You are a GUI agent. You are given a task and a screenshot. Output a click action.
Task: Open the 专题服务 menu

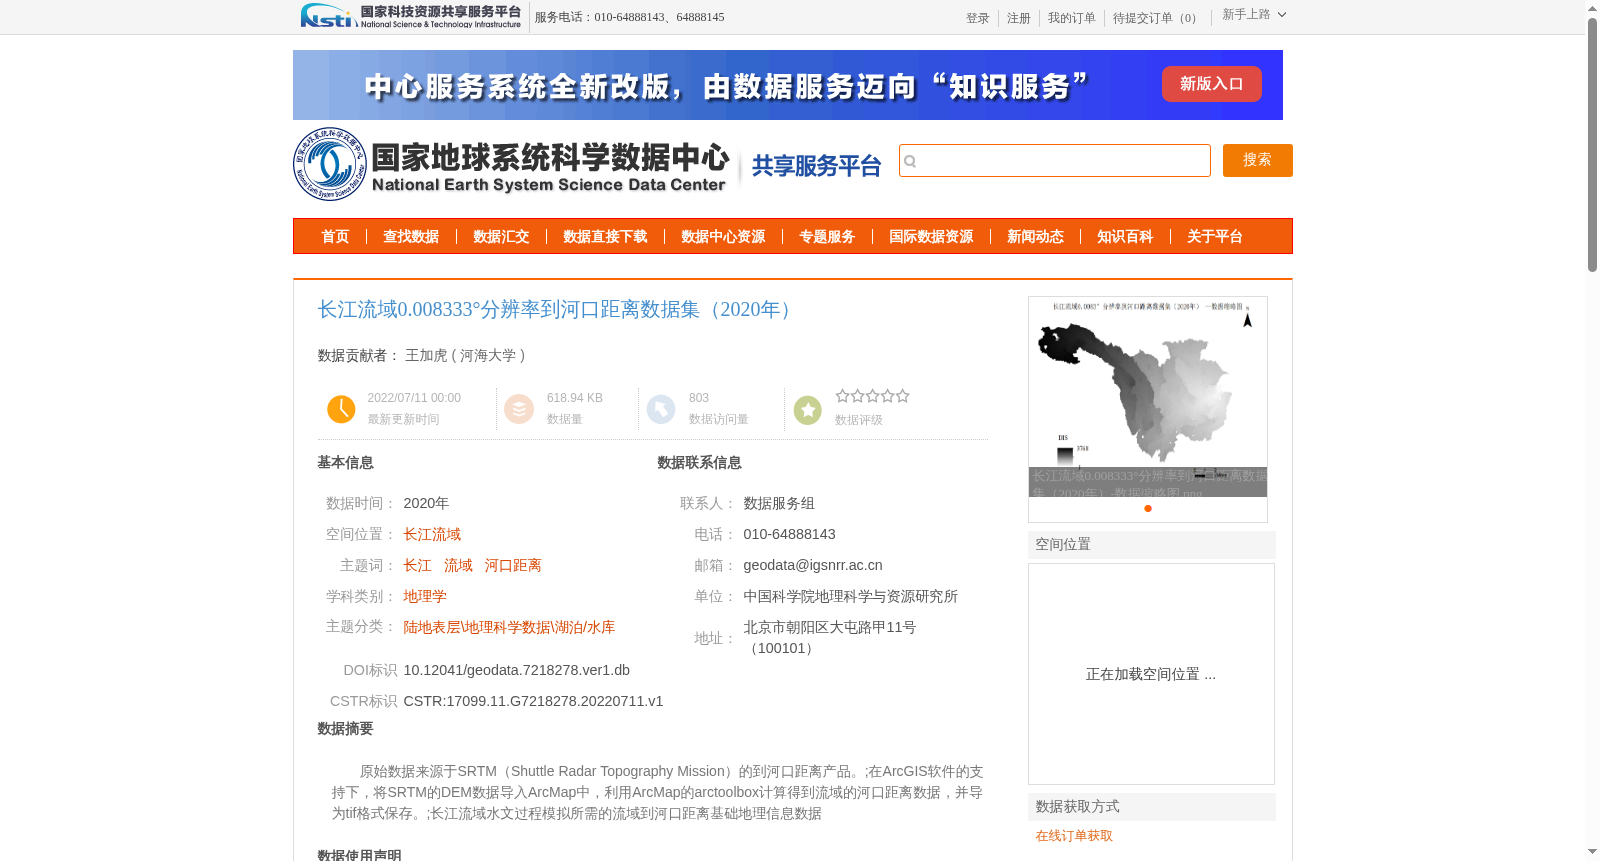(827, 237)
